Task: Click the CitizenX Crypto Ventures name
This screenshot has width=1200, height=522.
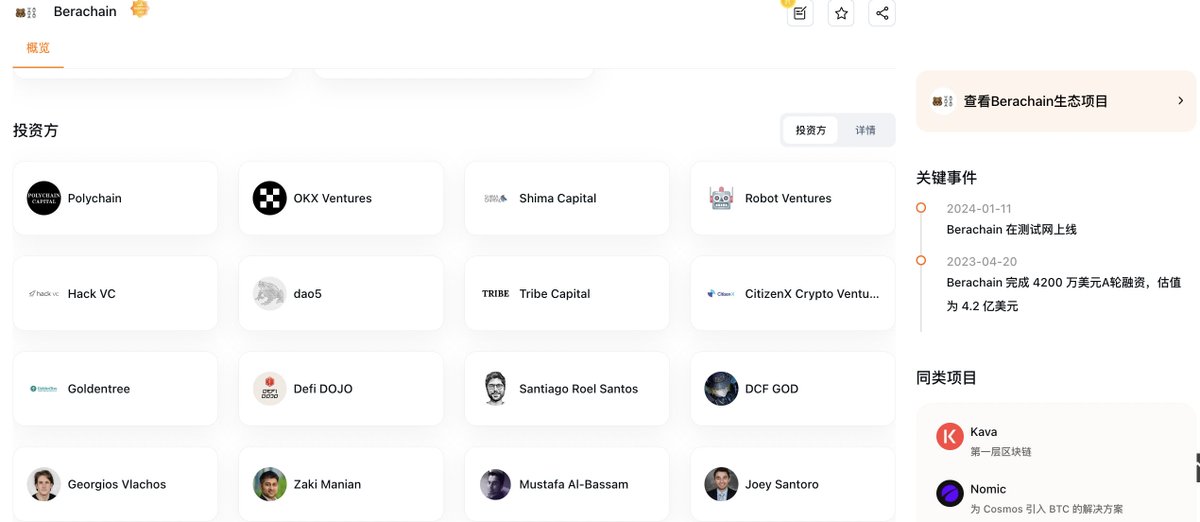Action: (812, 294)
